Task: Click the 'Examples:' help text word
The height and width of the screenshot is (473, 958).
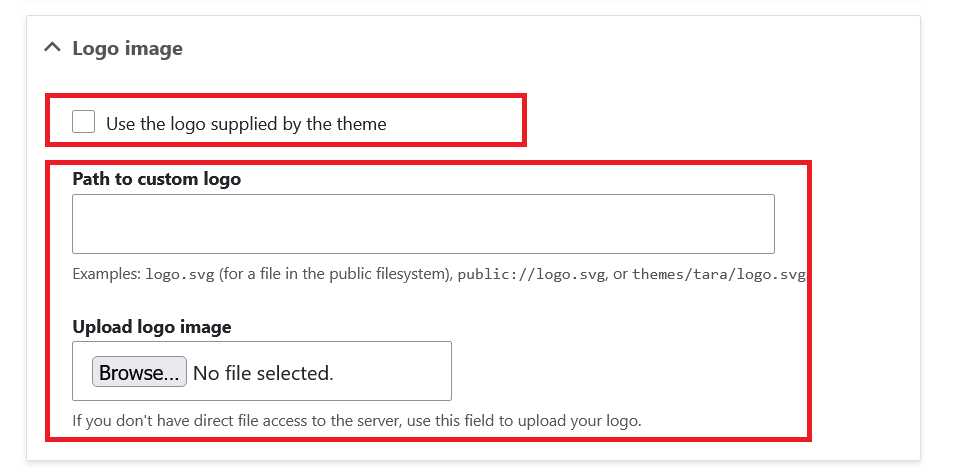Action: (x=107, y=274)
